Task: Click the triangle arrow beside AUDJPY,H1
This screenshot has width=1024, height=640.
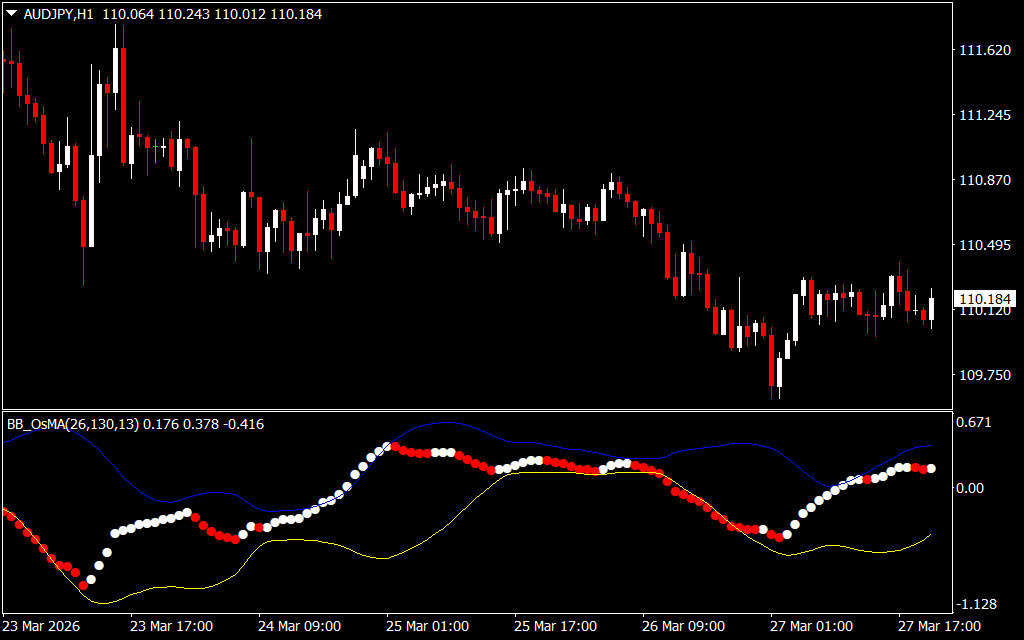Action: coord(12,15)
